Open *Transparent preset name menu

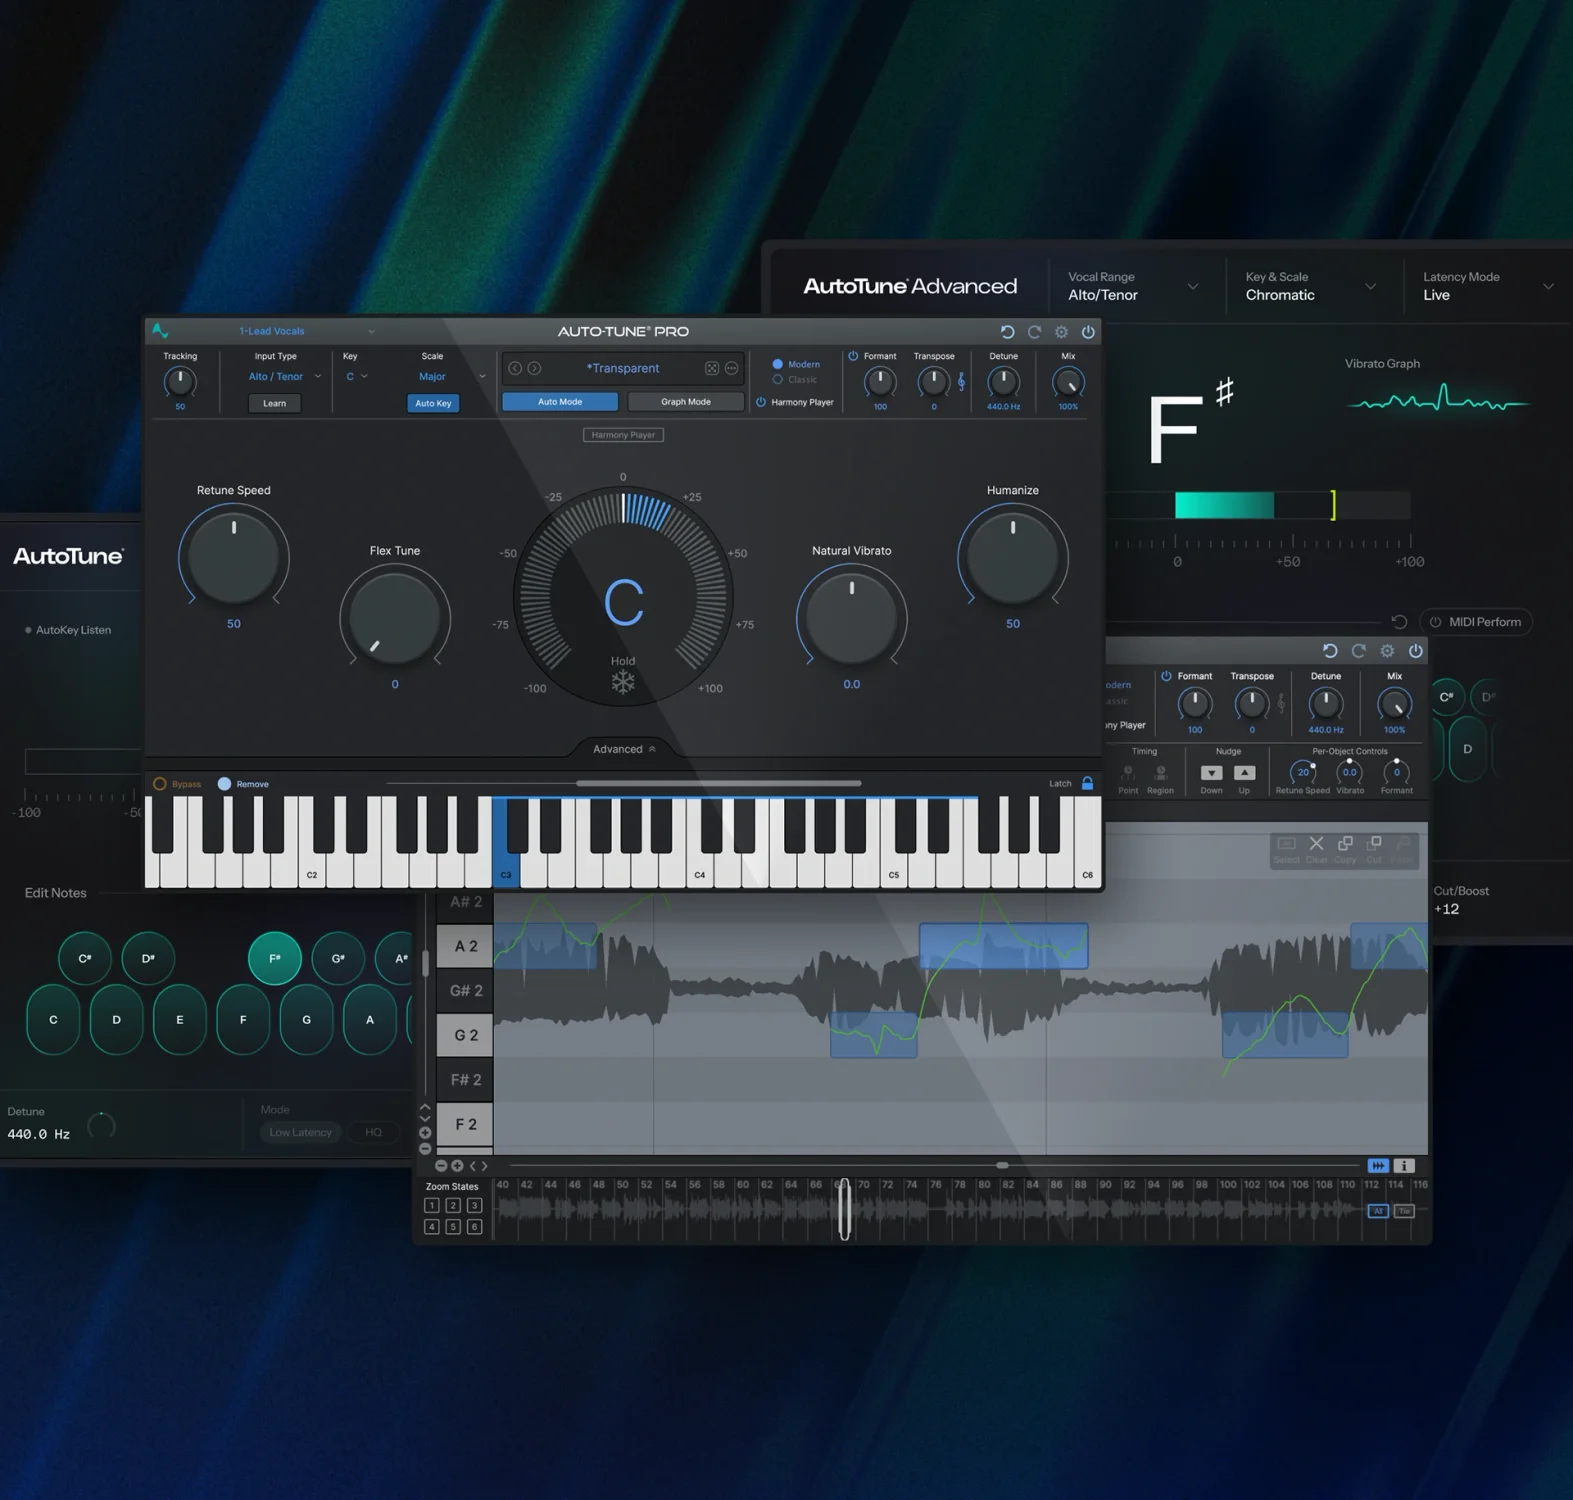623,368
